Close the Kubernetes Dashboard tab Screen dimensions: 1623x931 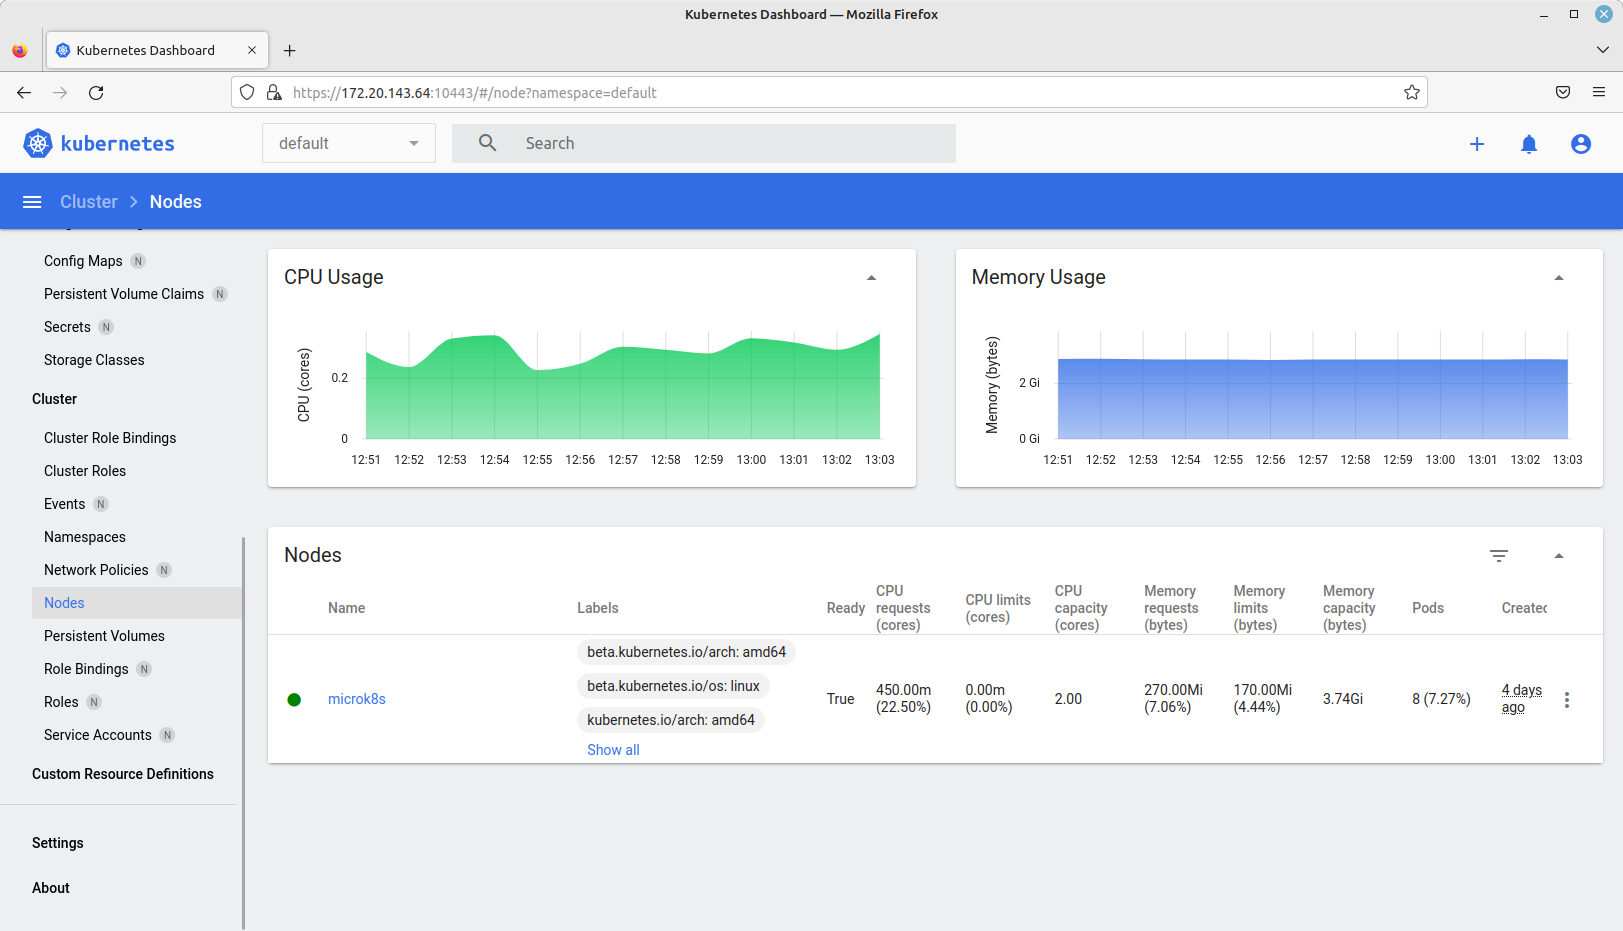(252, 50)
